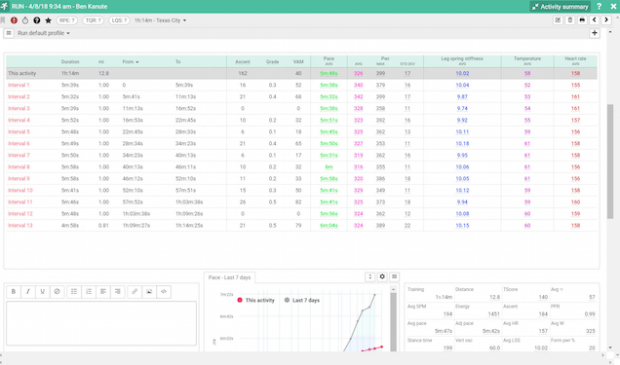Click the running figure activity icon
620x365 pixels.
click(4, 6)
